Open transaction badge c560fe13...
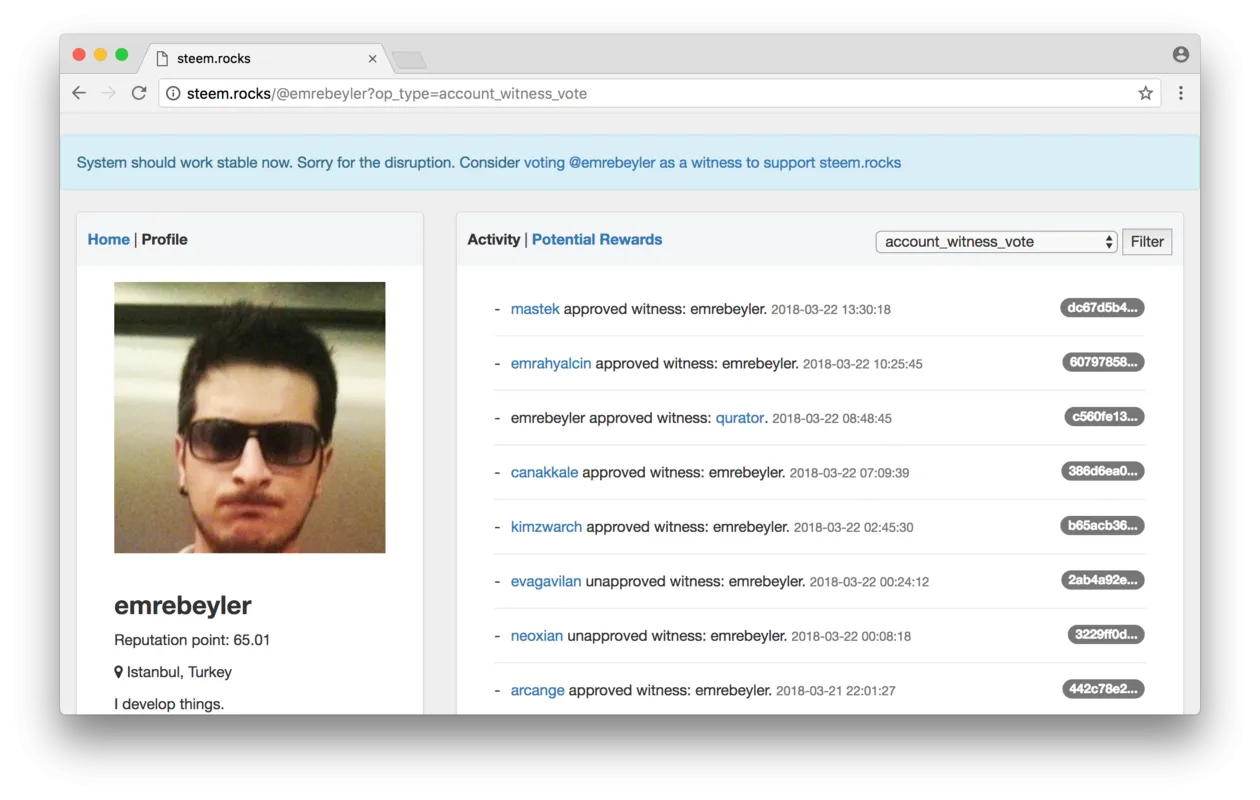Image resolution: width=1260 pixels, height=800 pixels. (x=1104, y=417)
